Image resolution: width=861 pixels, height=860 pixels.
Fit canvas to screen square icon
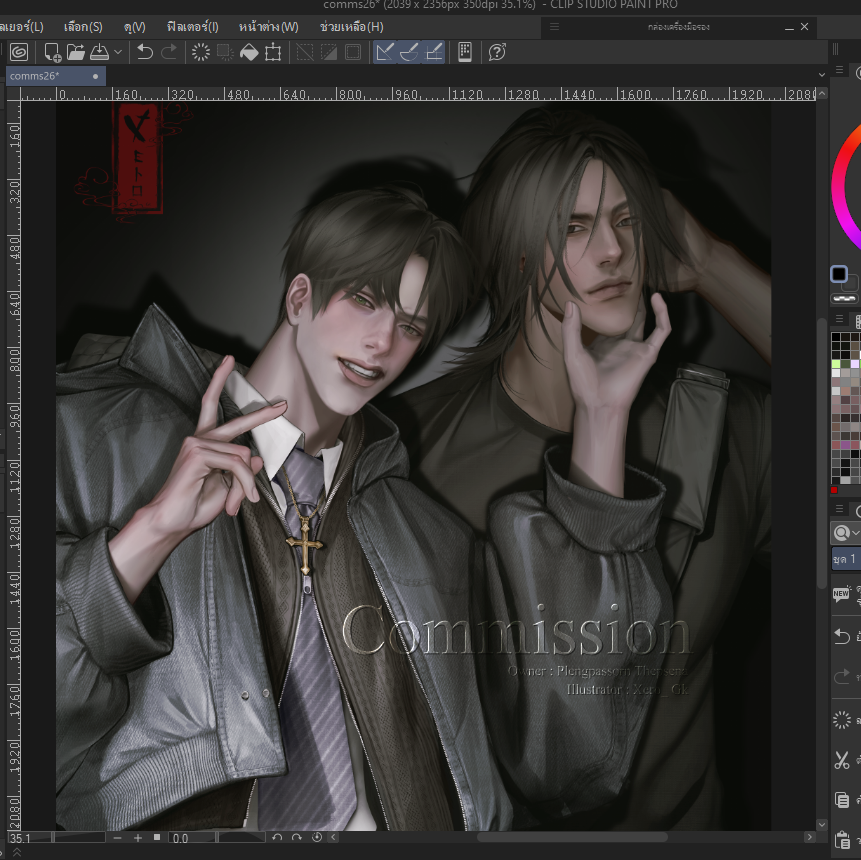[x=157, y=837]
